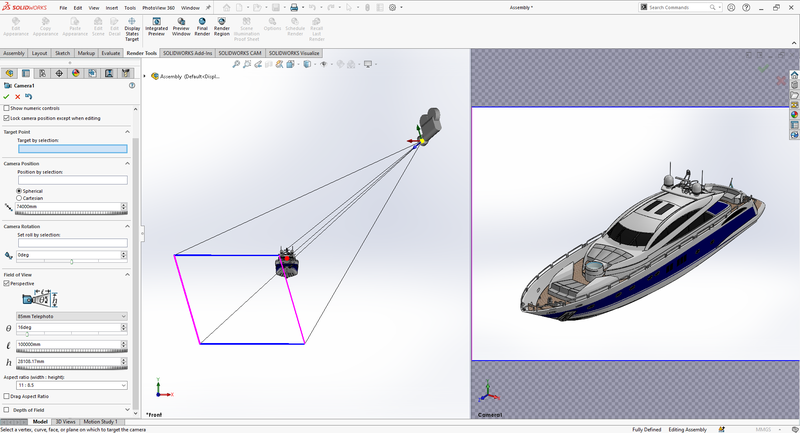The image size is (800, 433).
Task: Open the Preview Window render tool
Action: pyautogui.click(x=181, y=27)
